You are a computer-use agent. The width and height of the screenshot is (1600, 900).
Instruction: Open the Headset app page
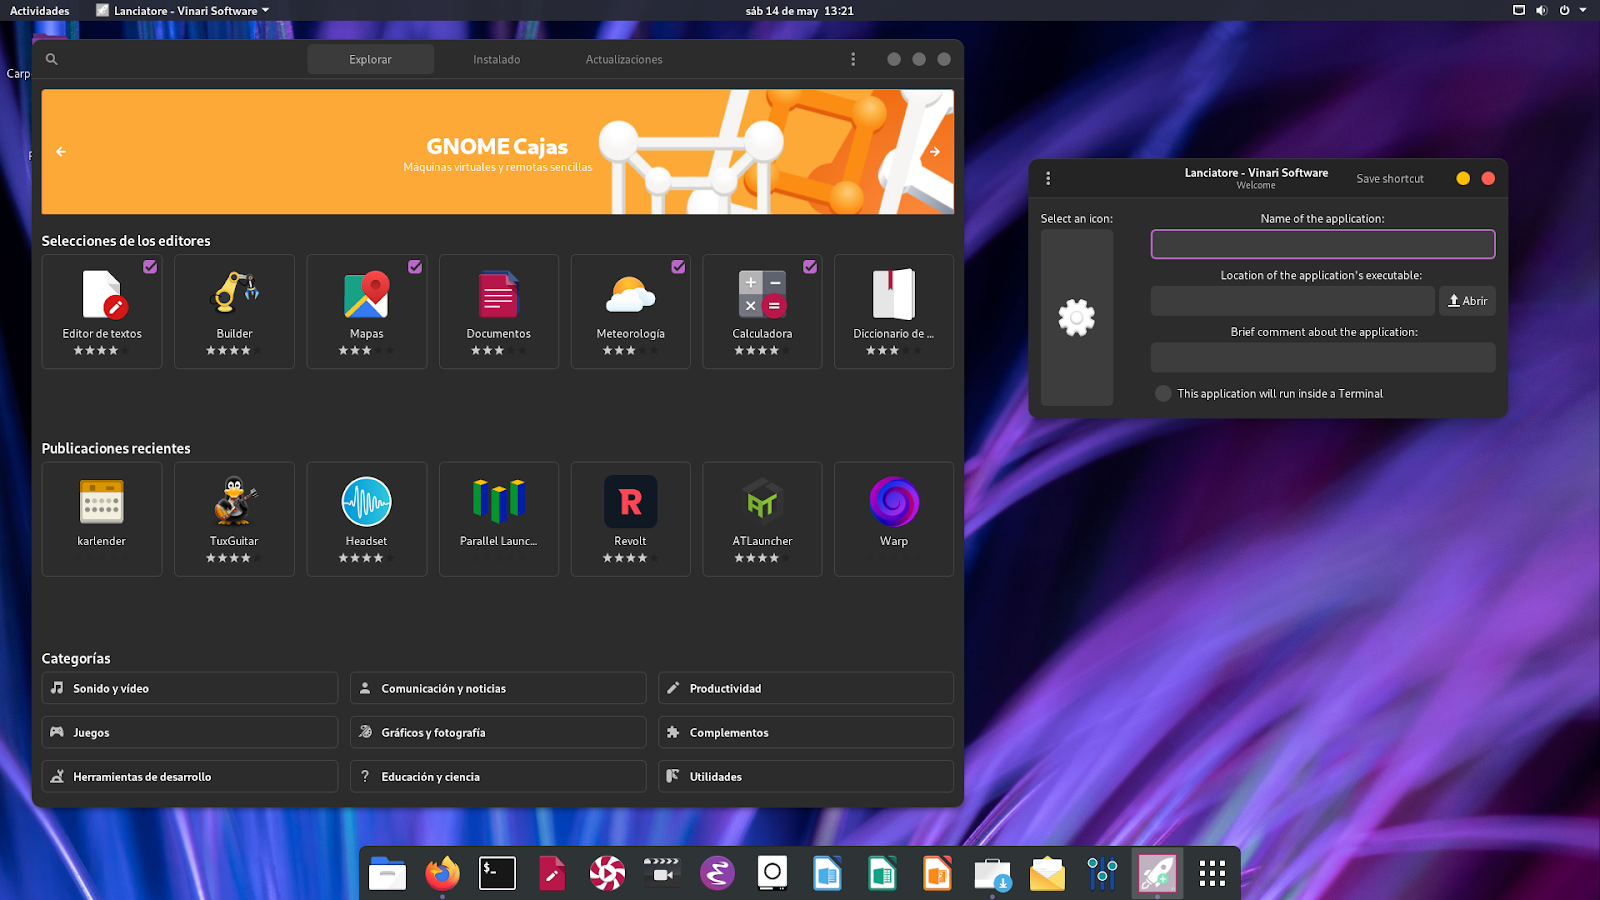click(x=366, y=518)
